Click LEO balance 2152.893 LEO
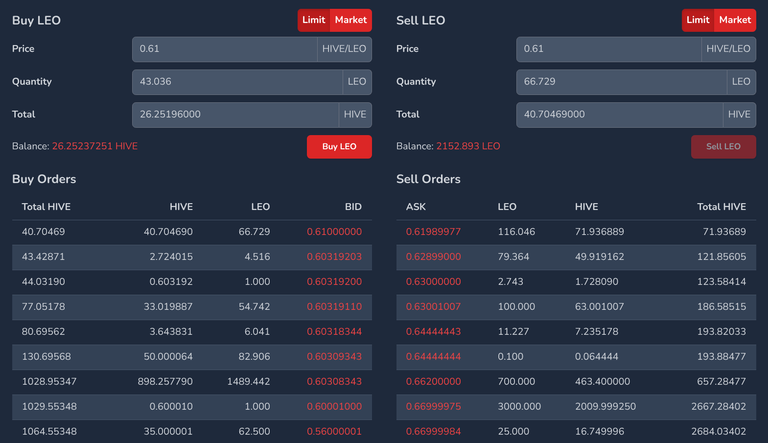 coord(468,146)
